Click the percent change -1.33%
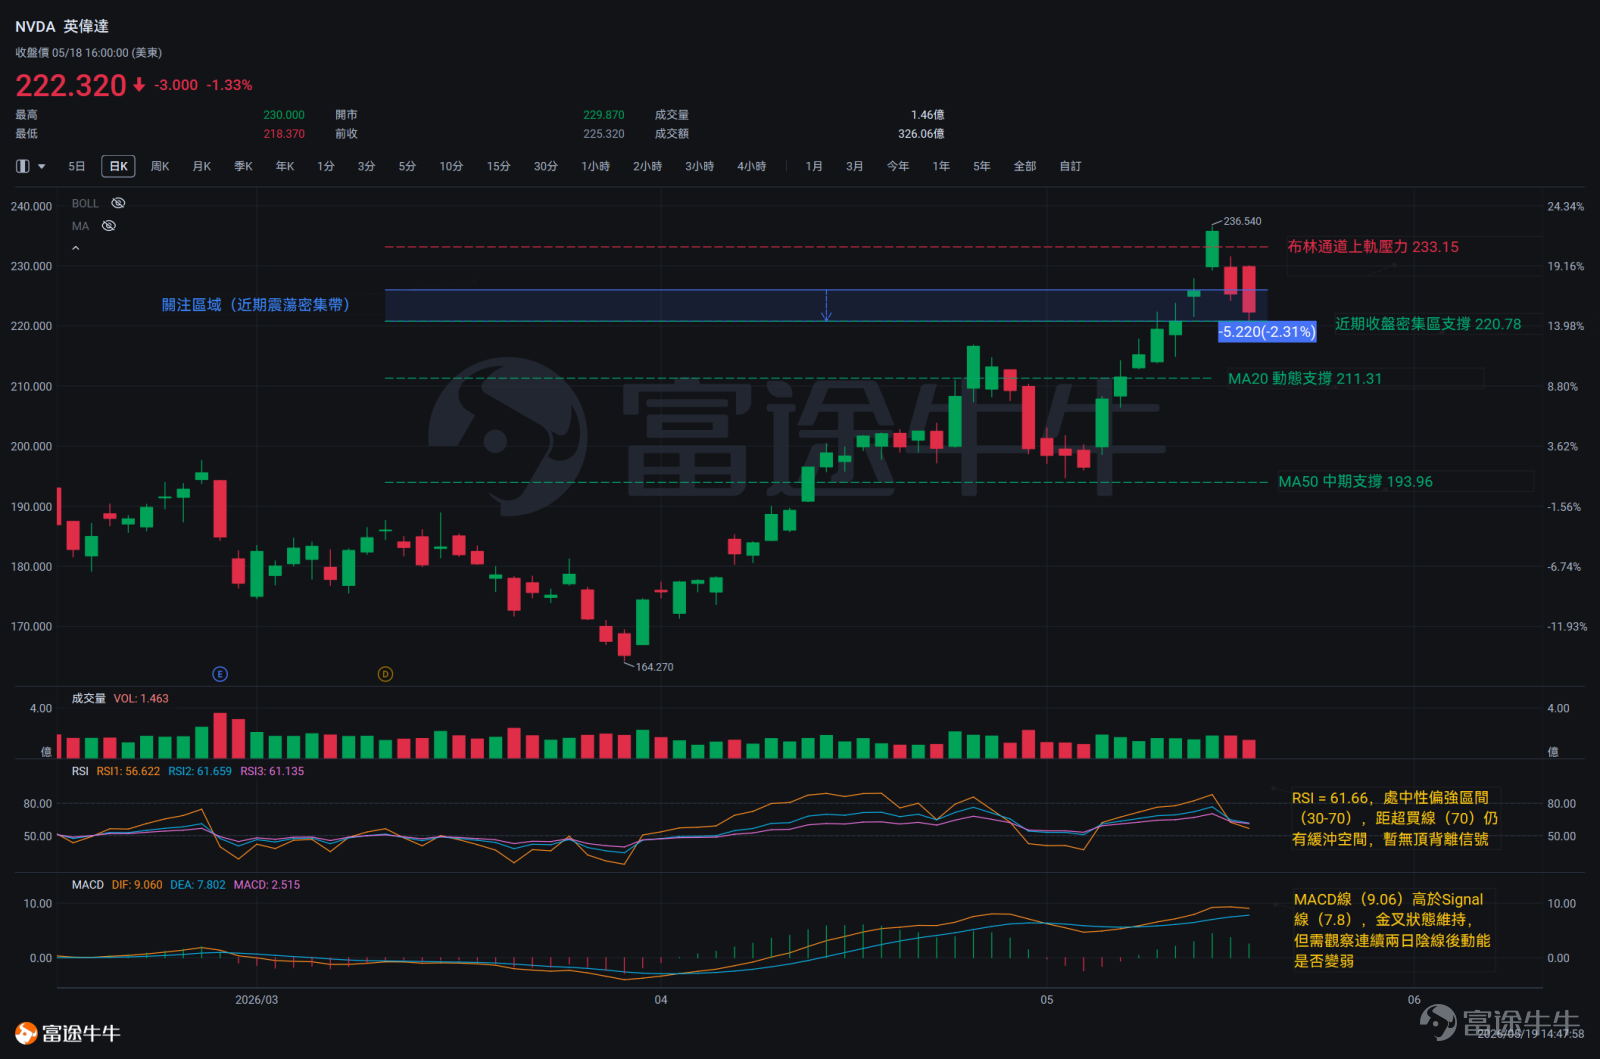The image size is (1600, 1059). pos(229,85)
